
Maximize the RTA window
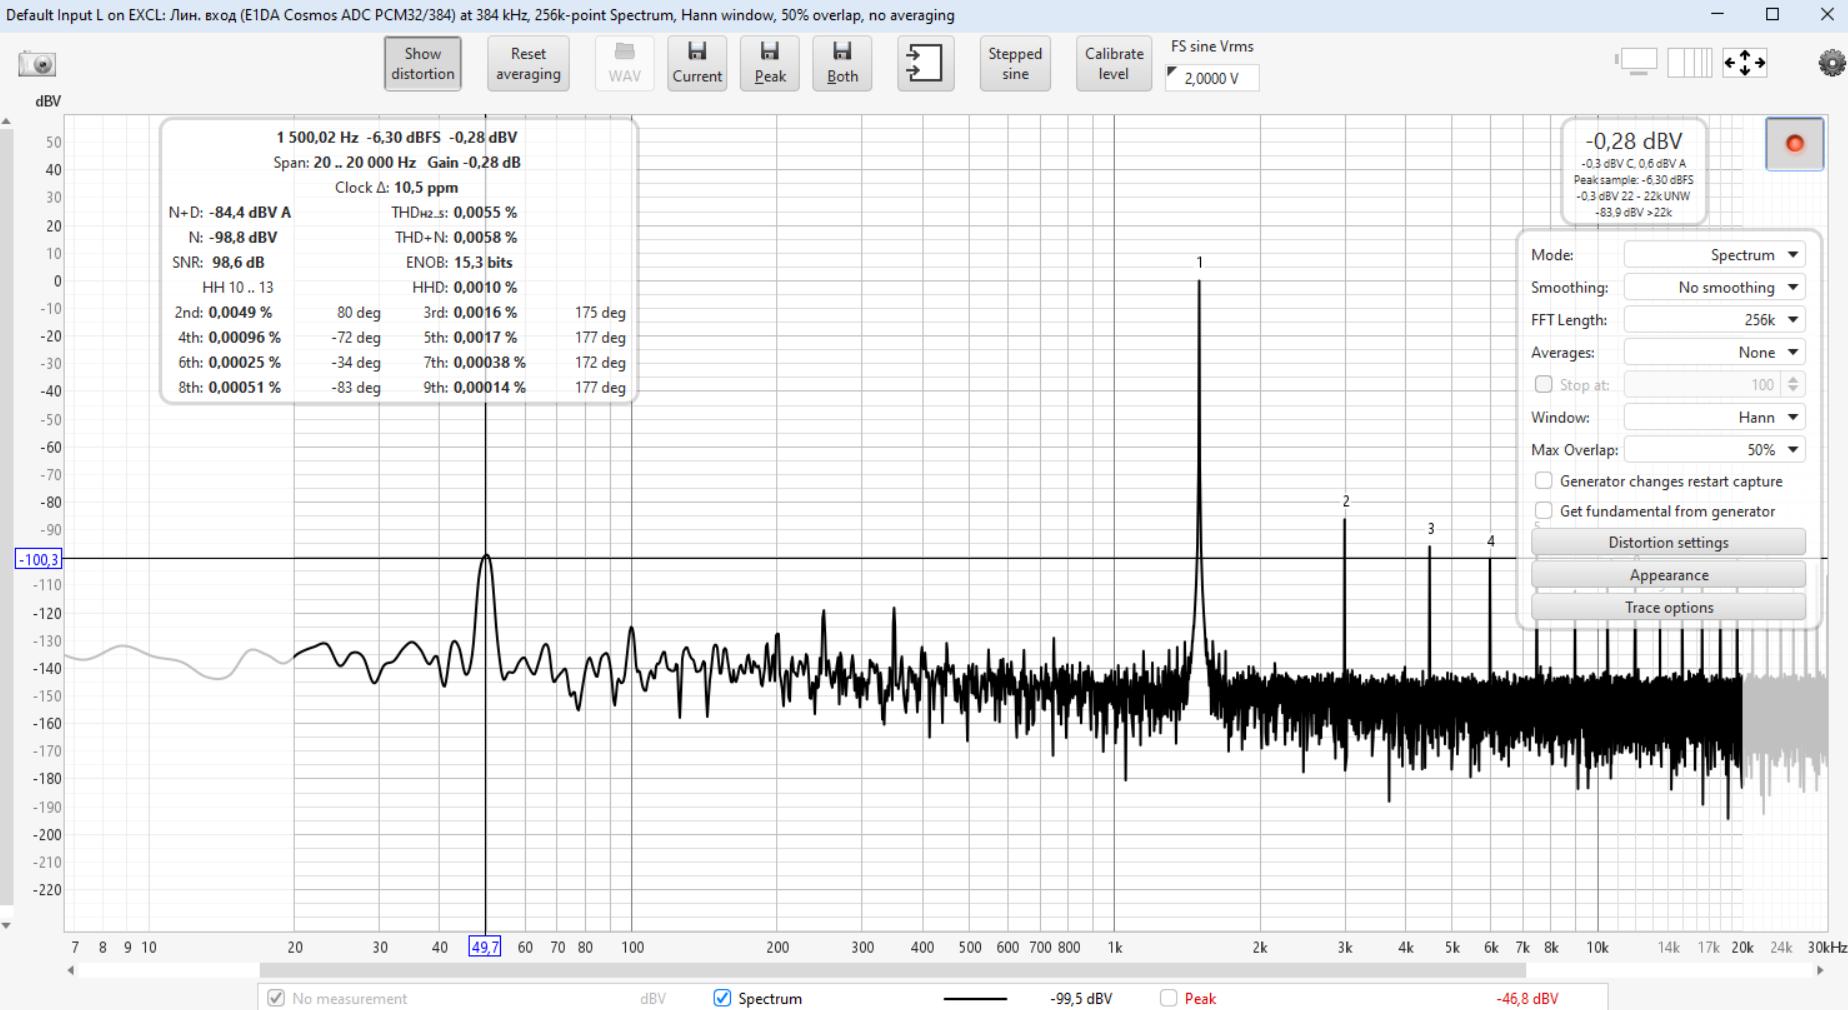[1772, 14]
